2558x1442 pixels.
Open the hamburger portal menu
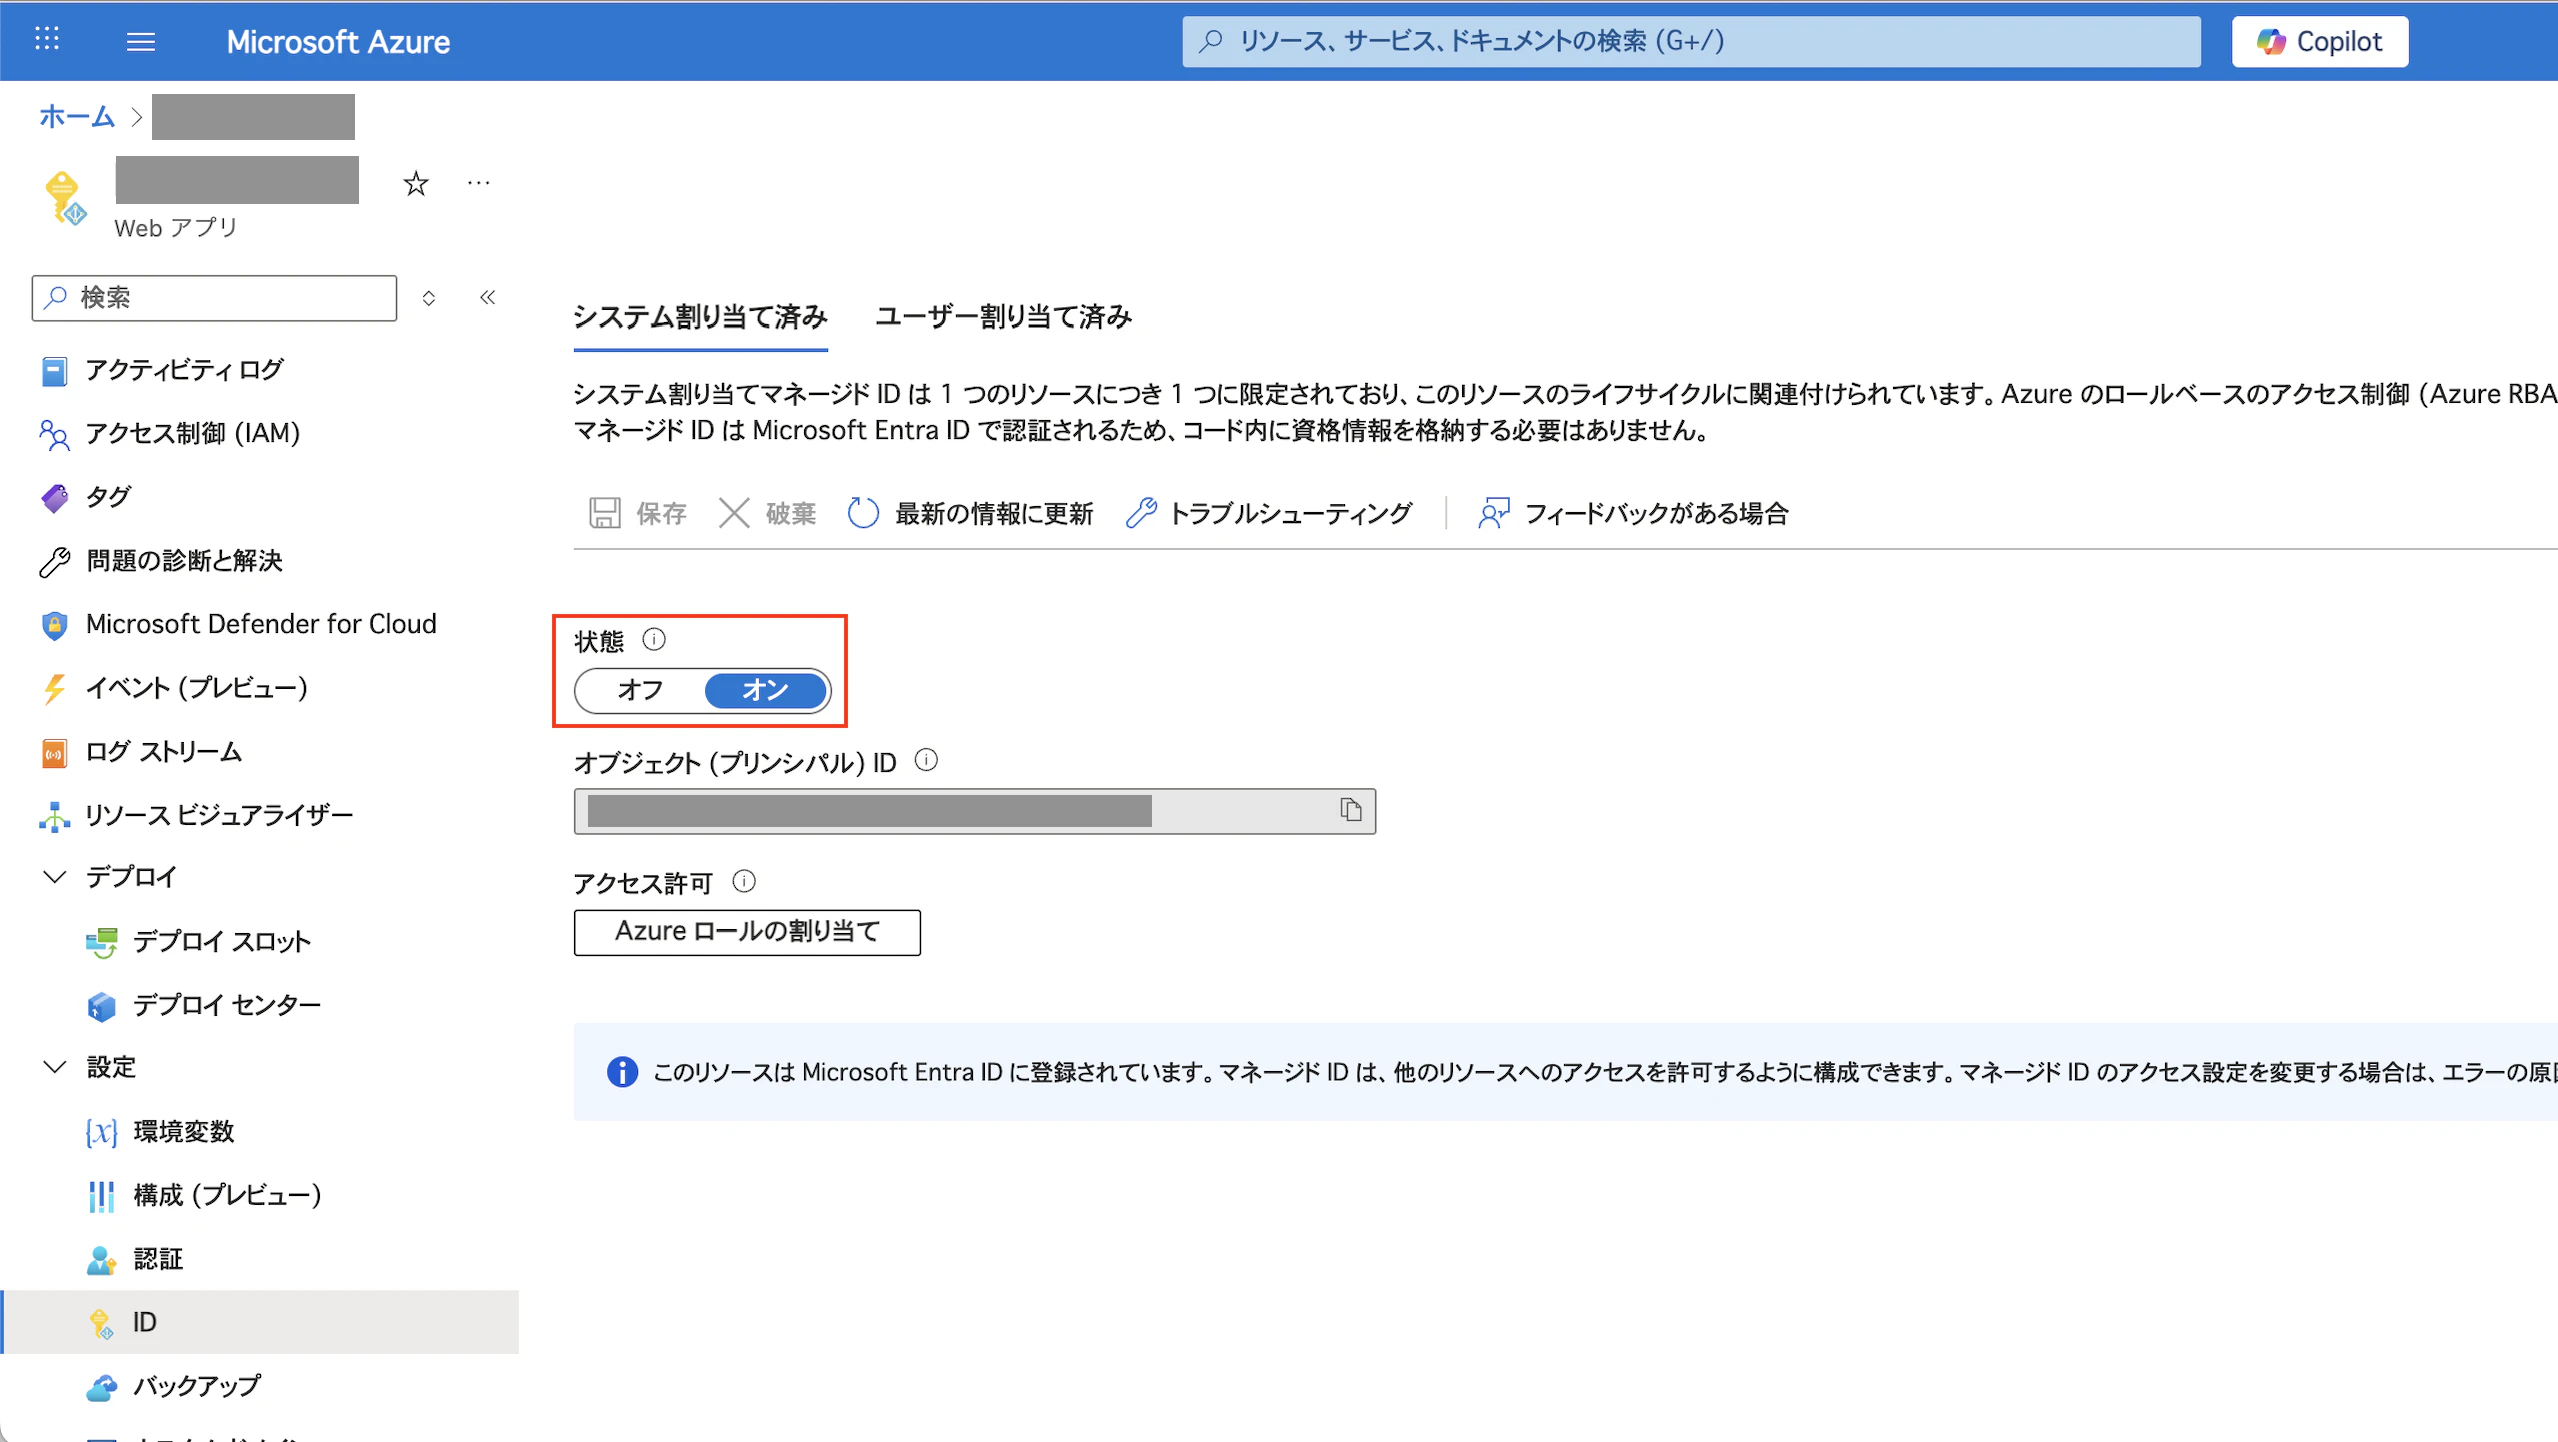(x=141, y=41)
